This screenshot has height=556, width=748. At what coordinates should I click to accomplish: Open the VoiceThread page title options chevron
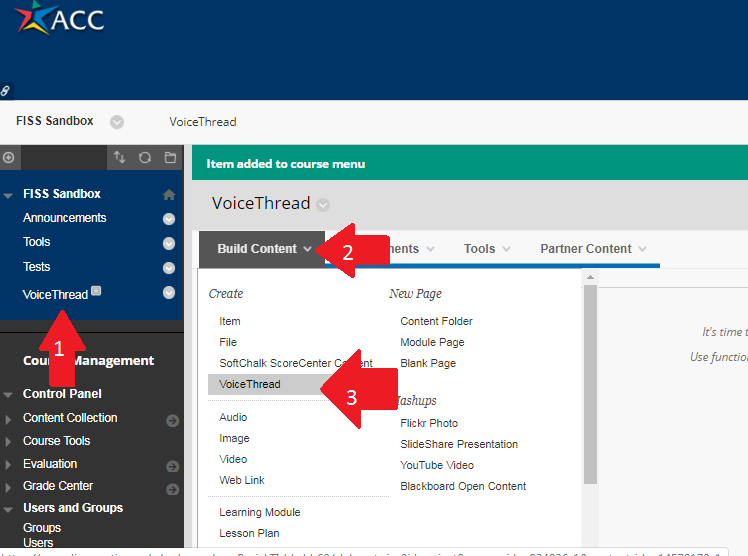tap(323, 205)
